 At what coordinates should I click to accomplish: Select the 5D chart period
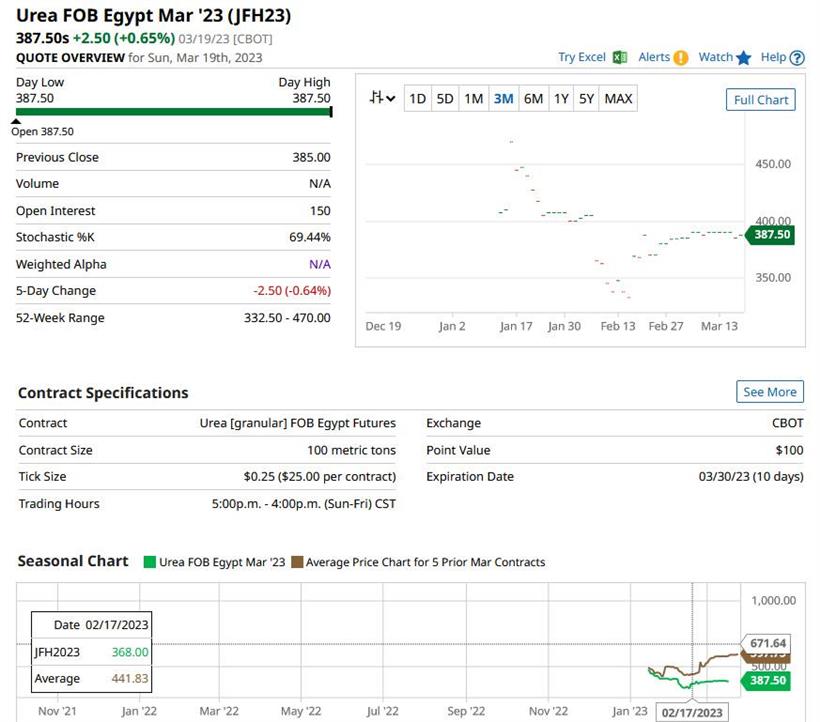pyautogui.click(x=445, y=98)
